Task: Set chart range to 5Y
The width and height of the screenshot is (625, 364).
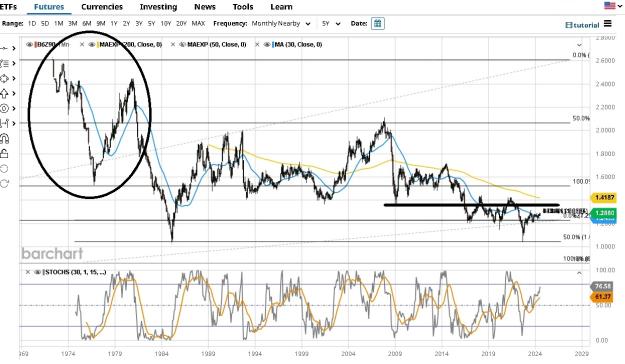Action: click(151, 24)
